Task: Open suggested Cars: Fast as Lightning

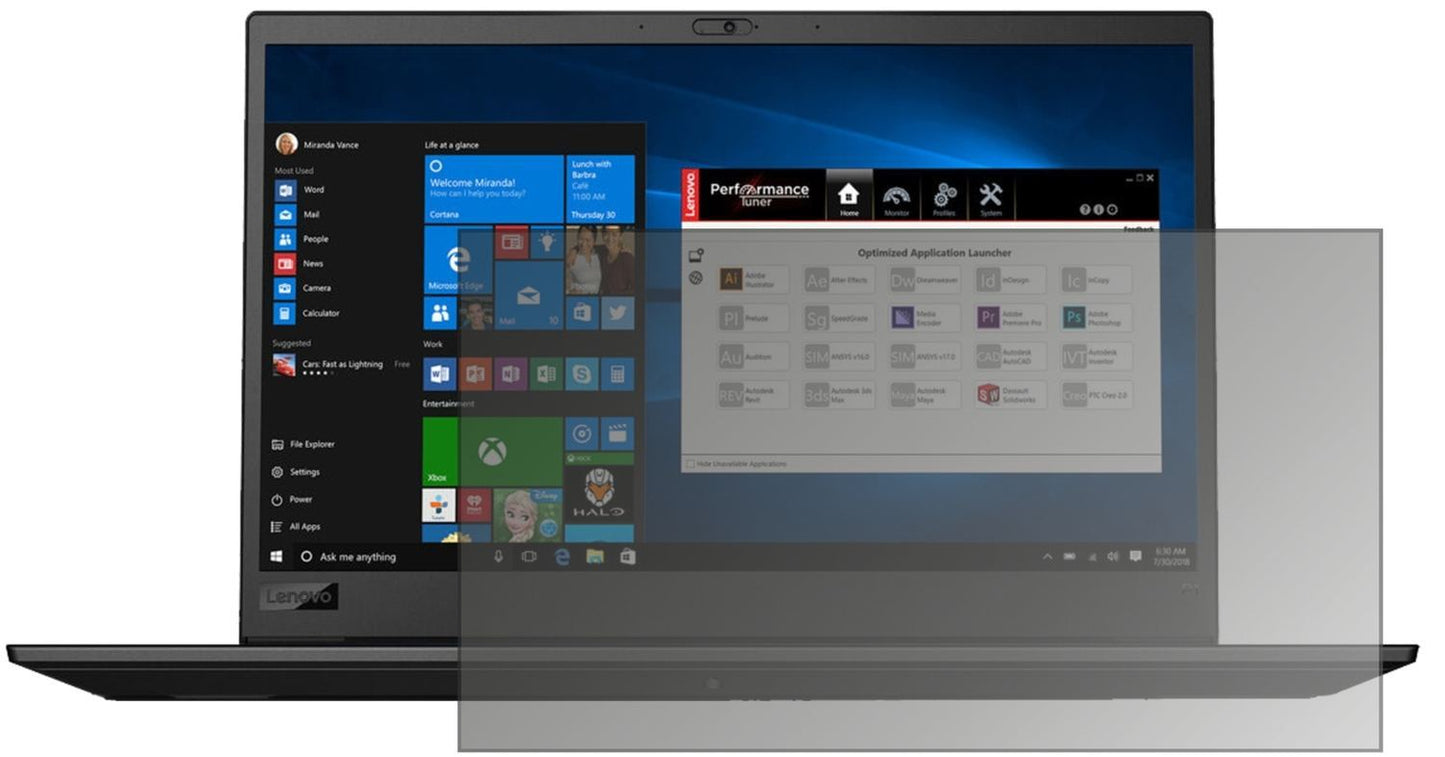Action: click(x=341, y=366)
